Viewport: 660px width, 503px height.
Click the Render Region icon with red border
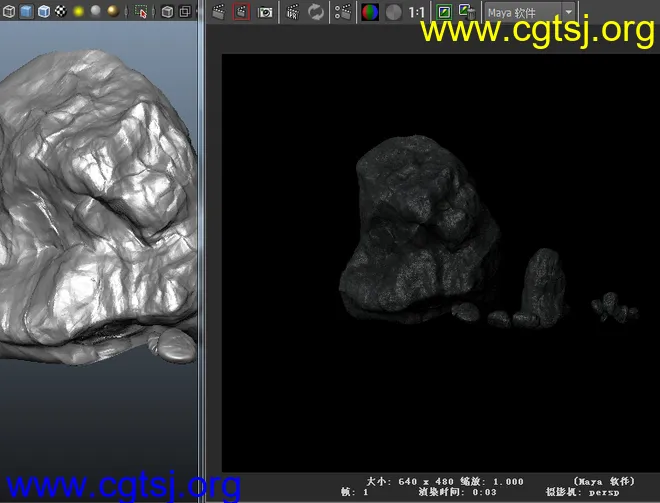[241, 12]
